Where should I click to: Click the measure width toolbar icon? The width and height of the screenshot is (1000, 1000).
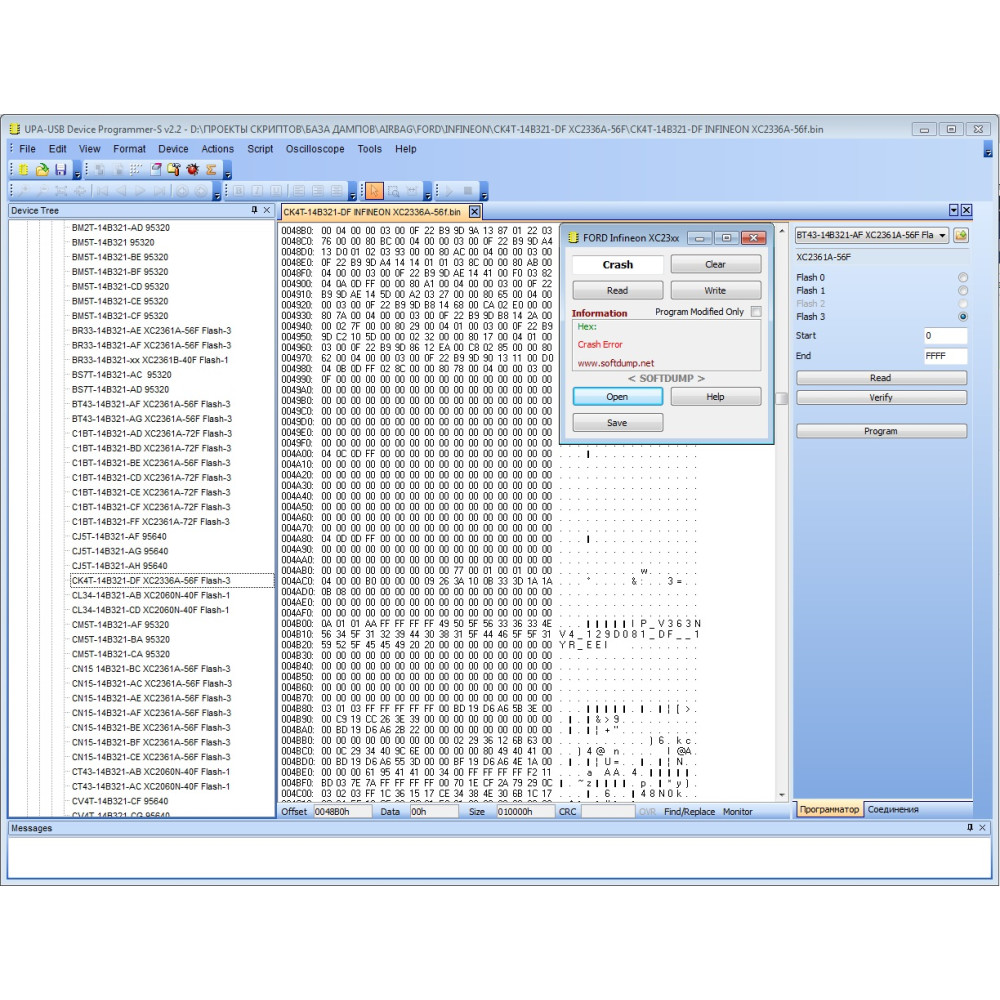[x=412, y=191]
